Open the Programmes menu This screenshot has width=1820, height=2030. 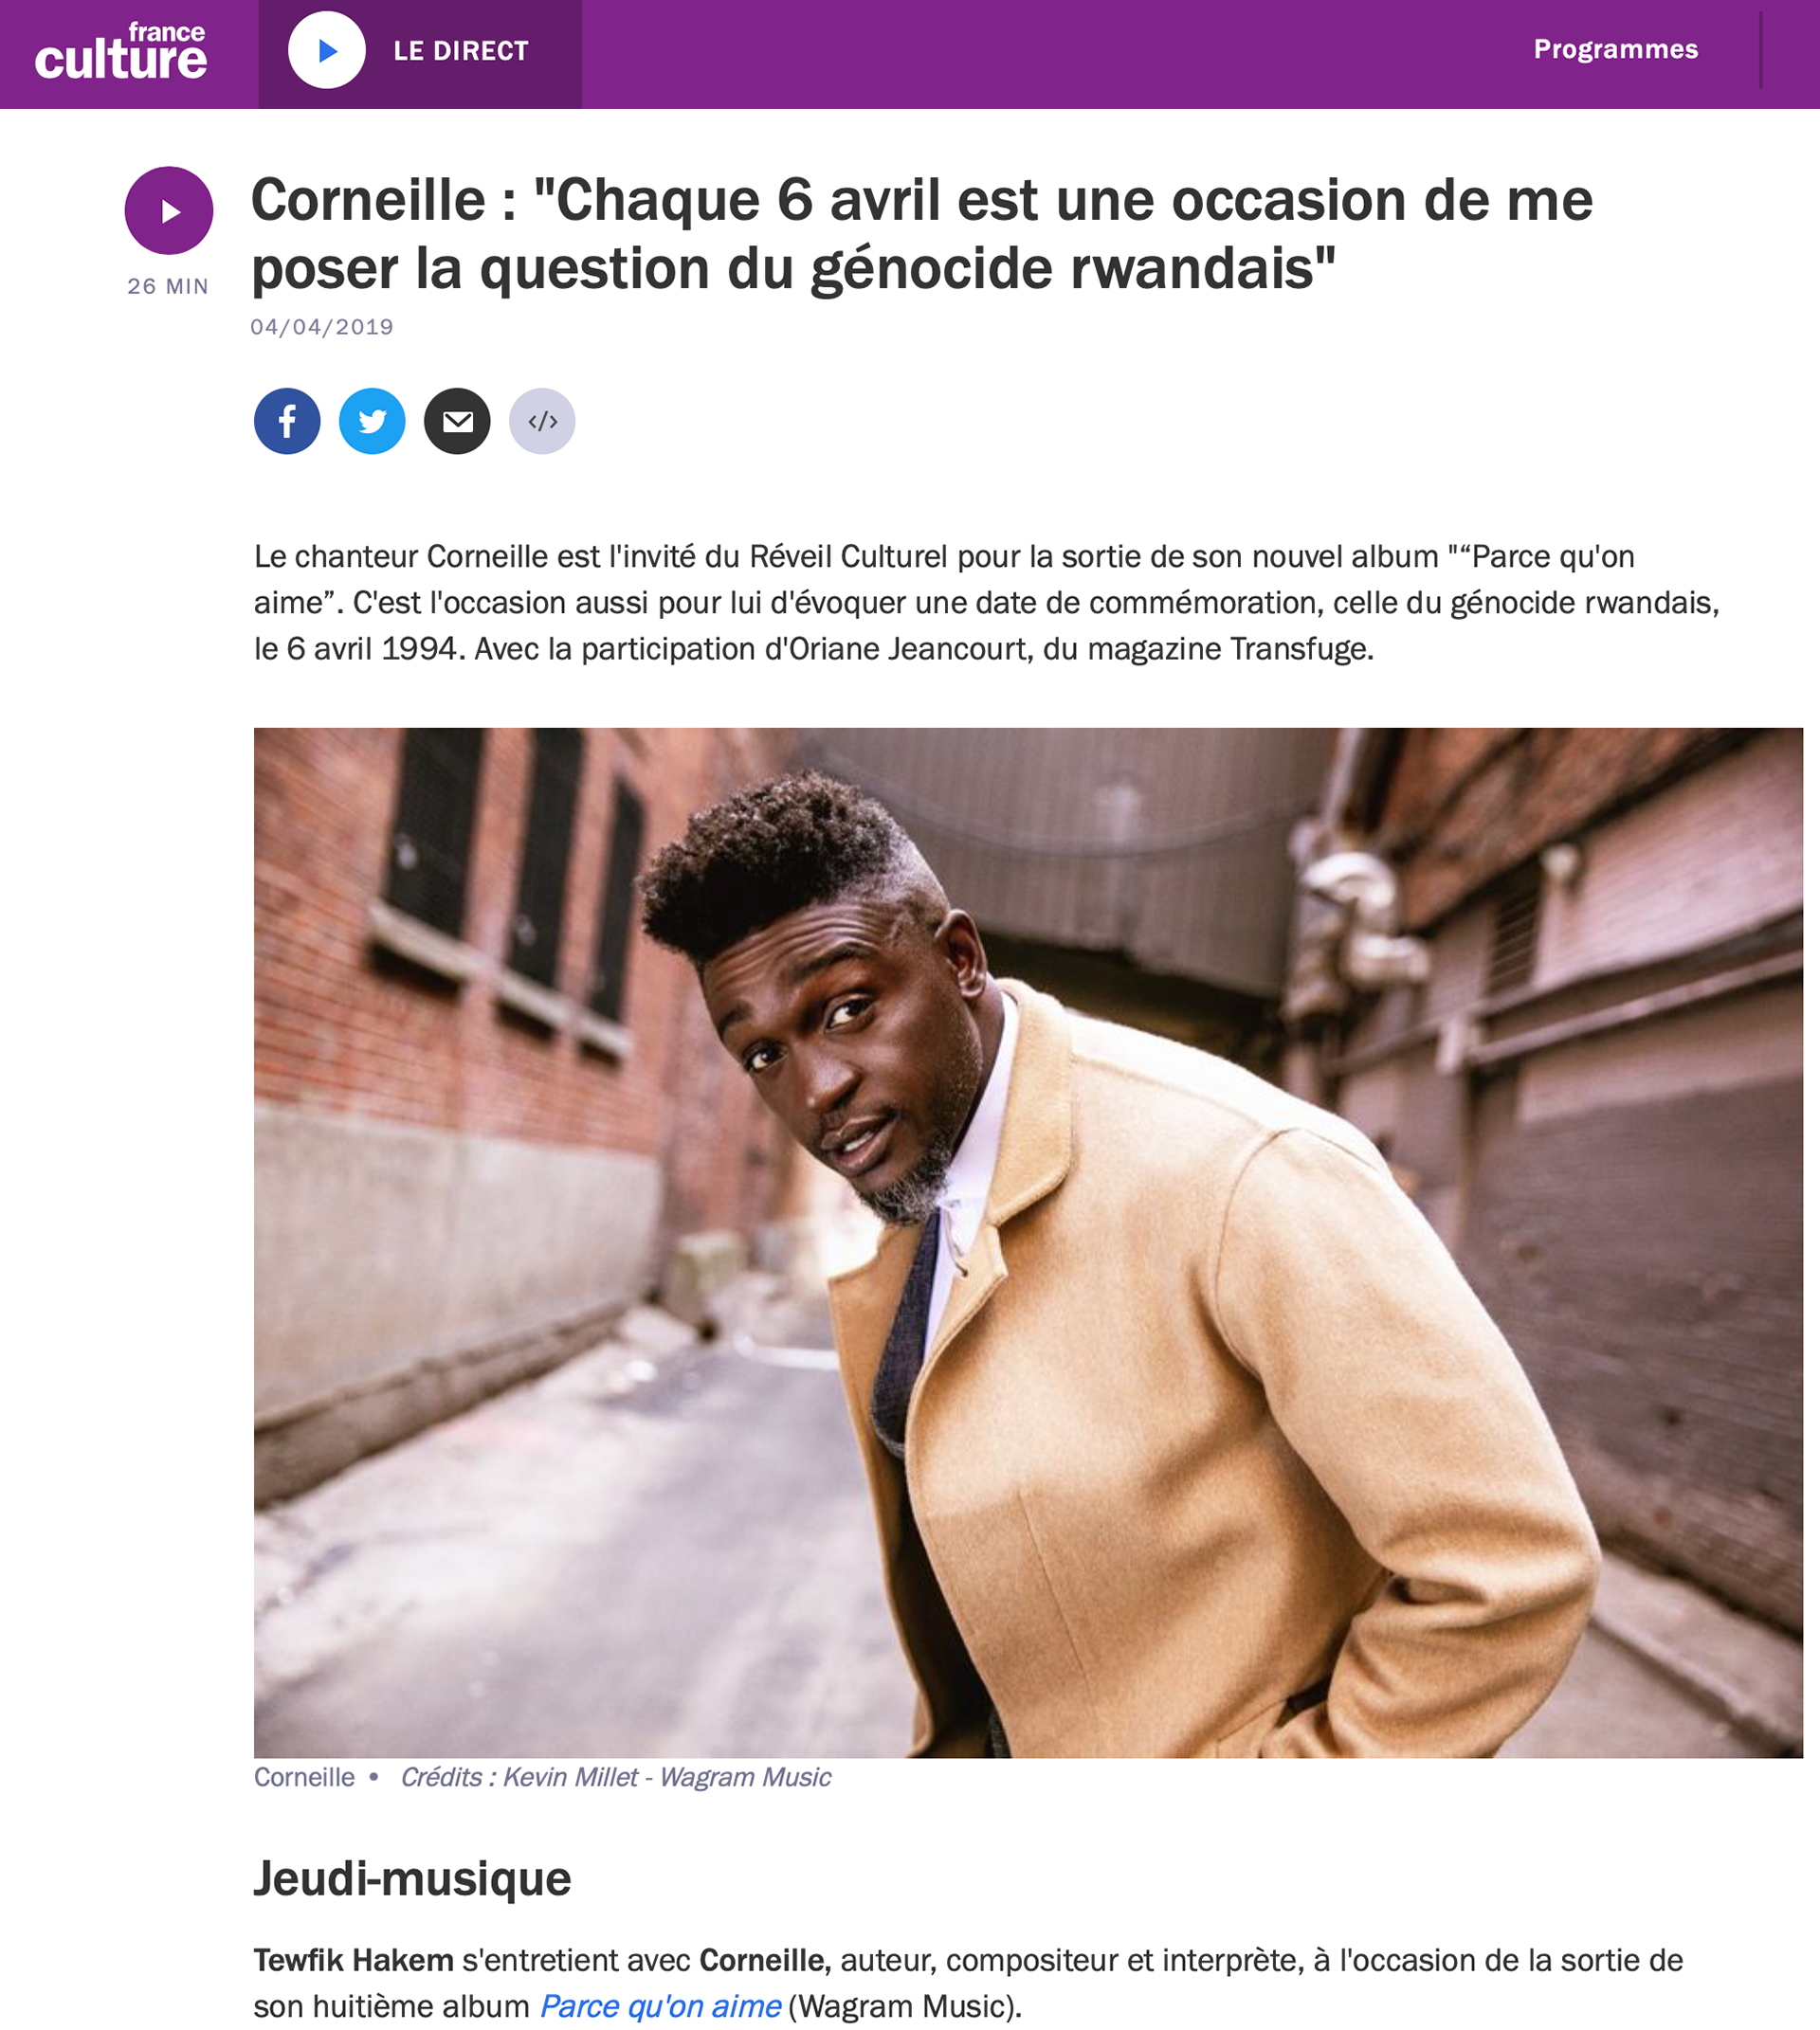[1615, 49]
